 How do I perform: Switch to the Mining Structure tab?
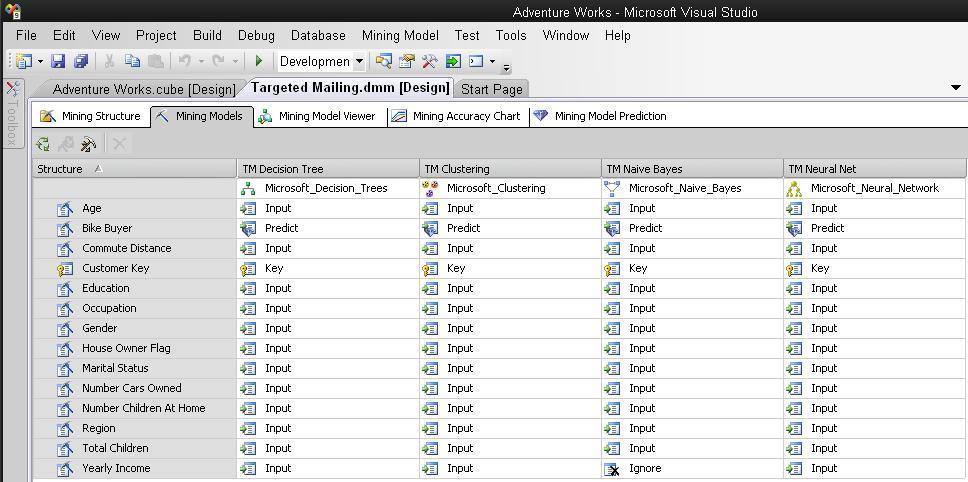point(92,116)
